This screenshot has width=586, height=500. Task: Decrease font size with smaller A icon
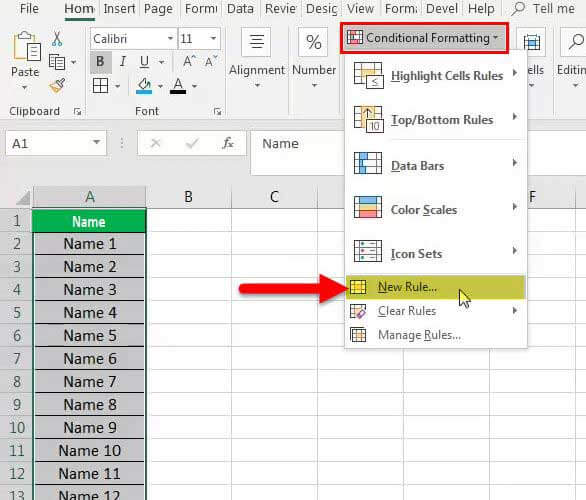click(x=211, y=61)
